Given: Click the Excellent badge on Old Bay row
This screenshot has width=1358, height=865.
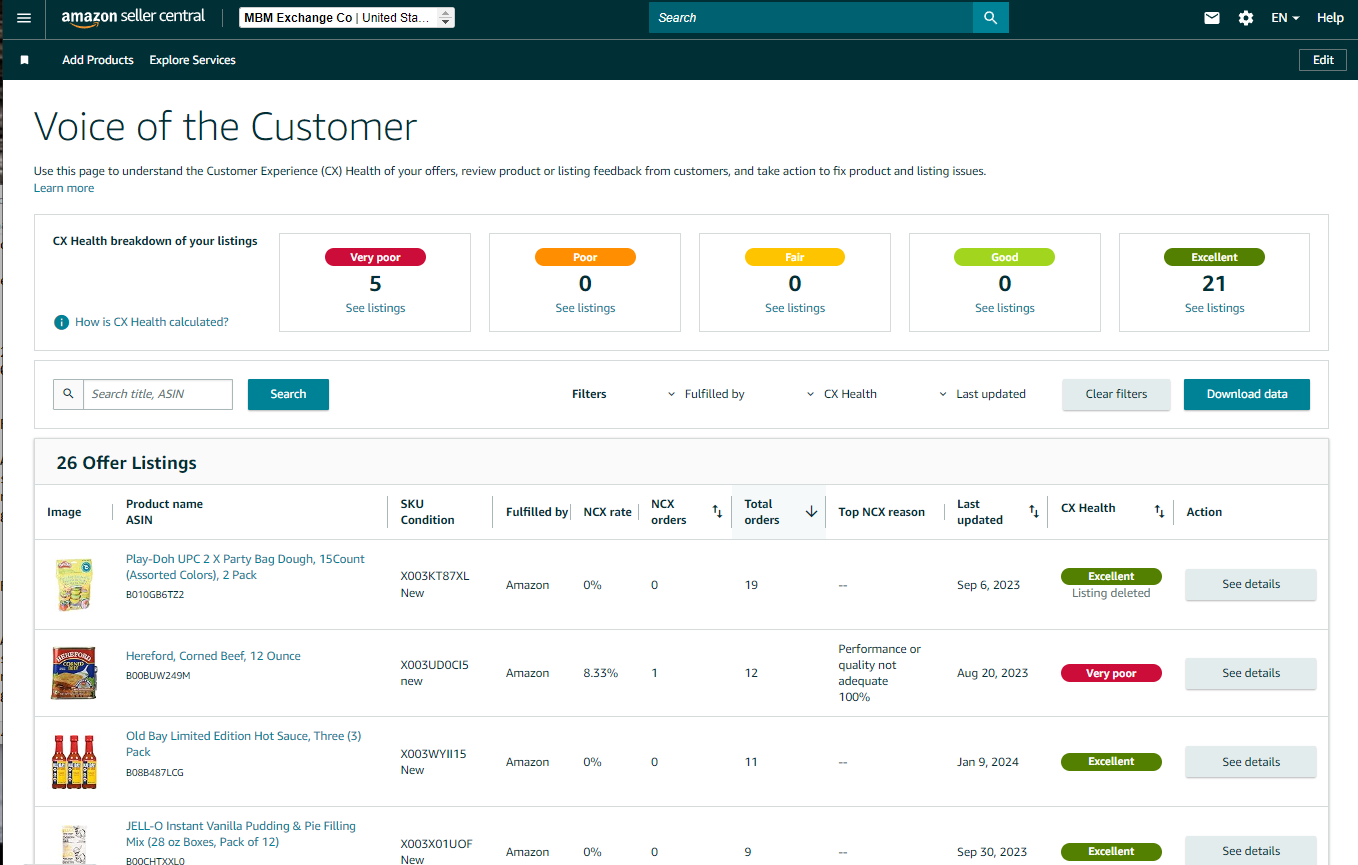Looking at the screenshot, I should pyautogui.click(x=1111, y=762).
